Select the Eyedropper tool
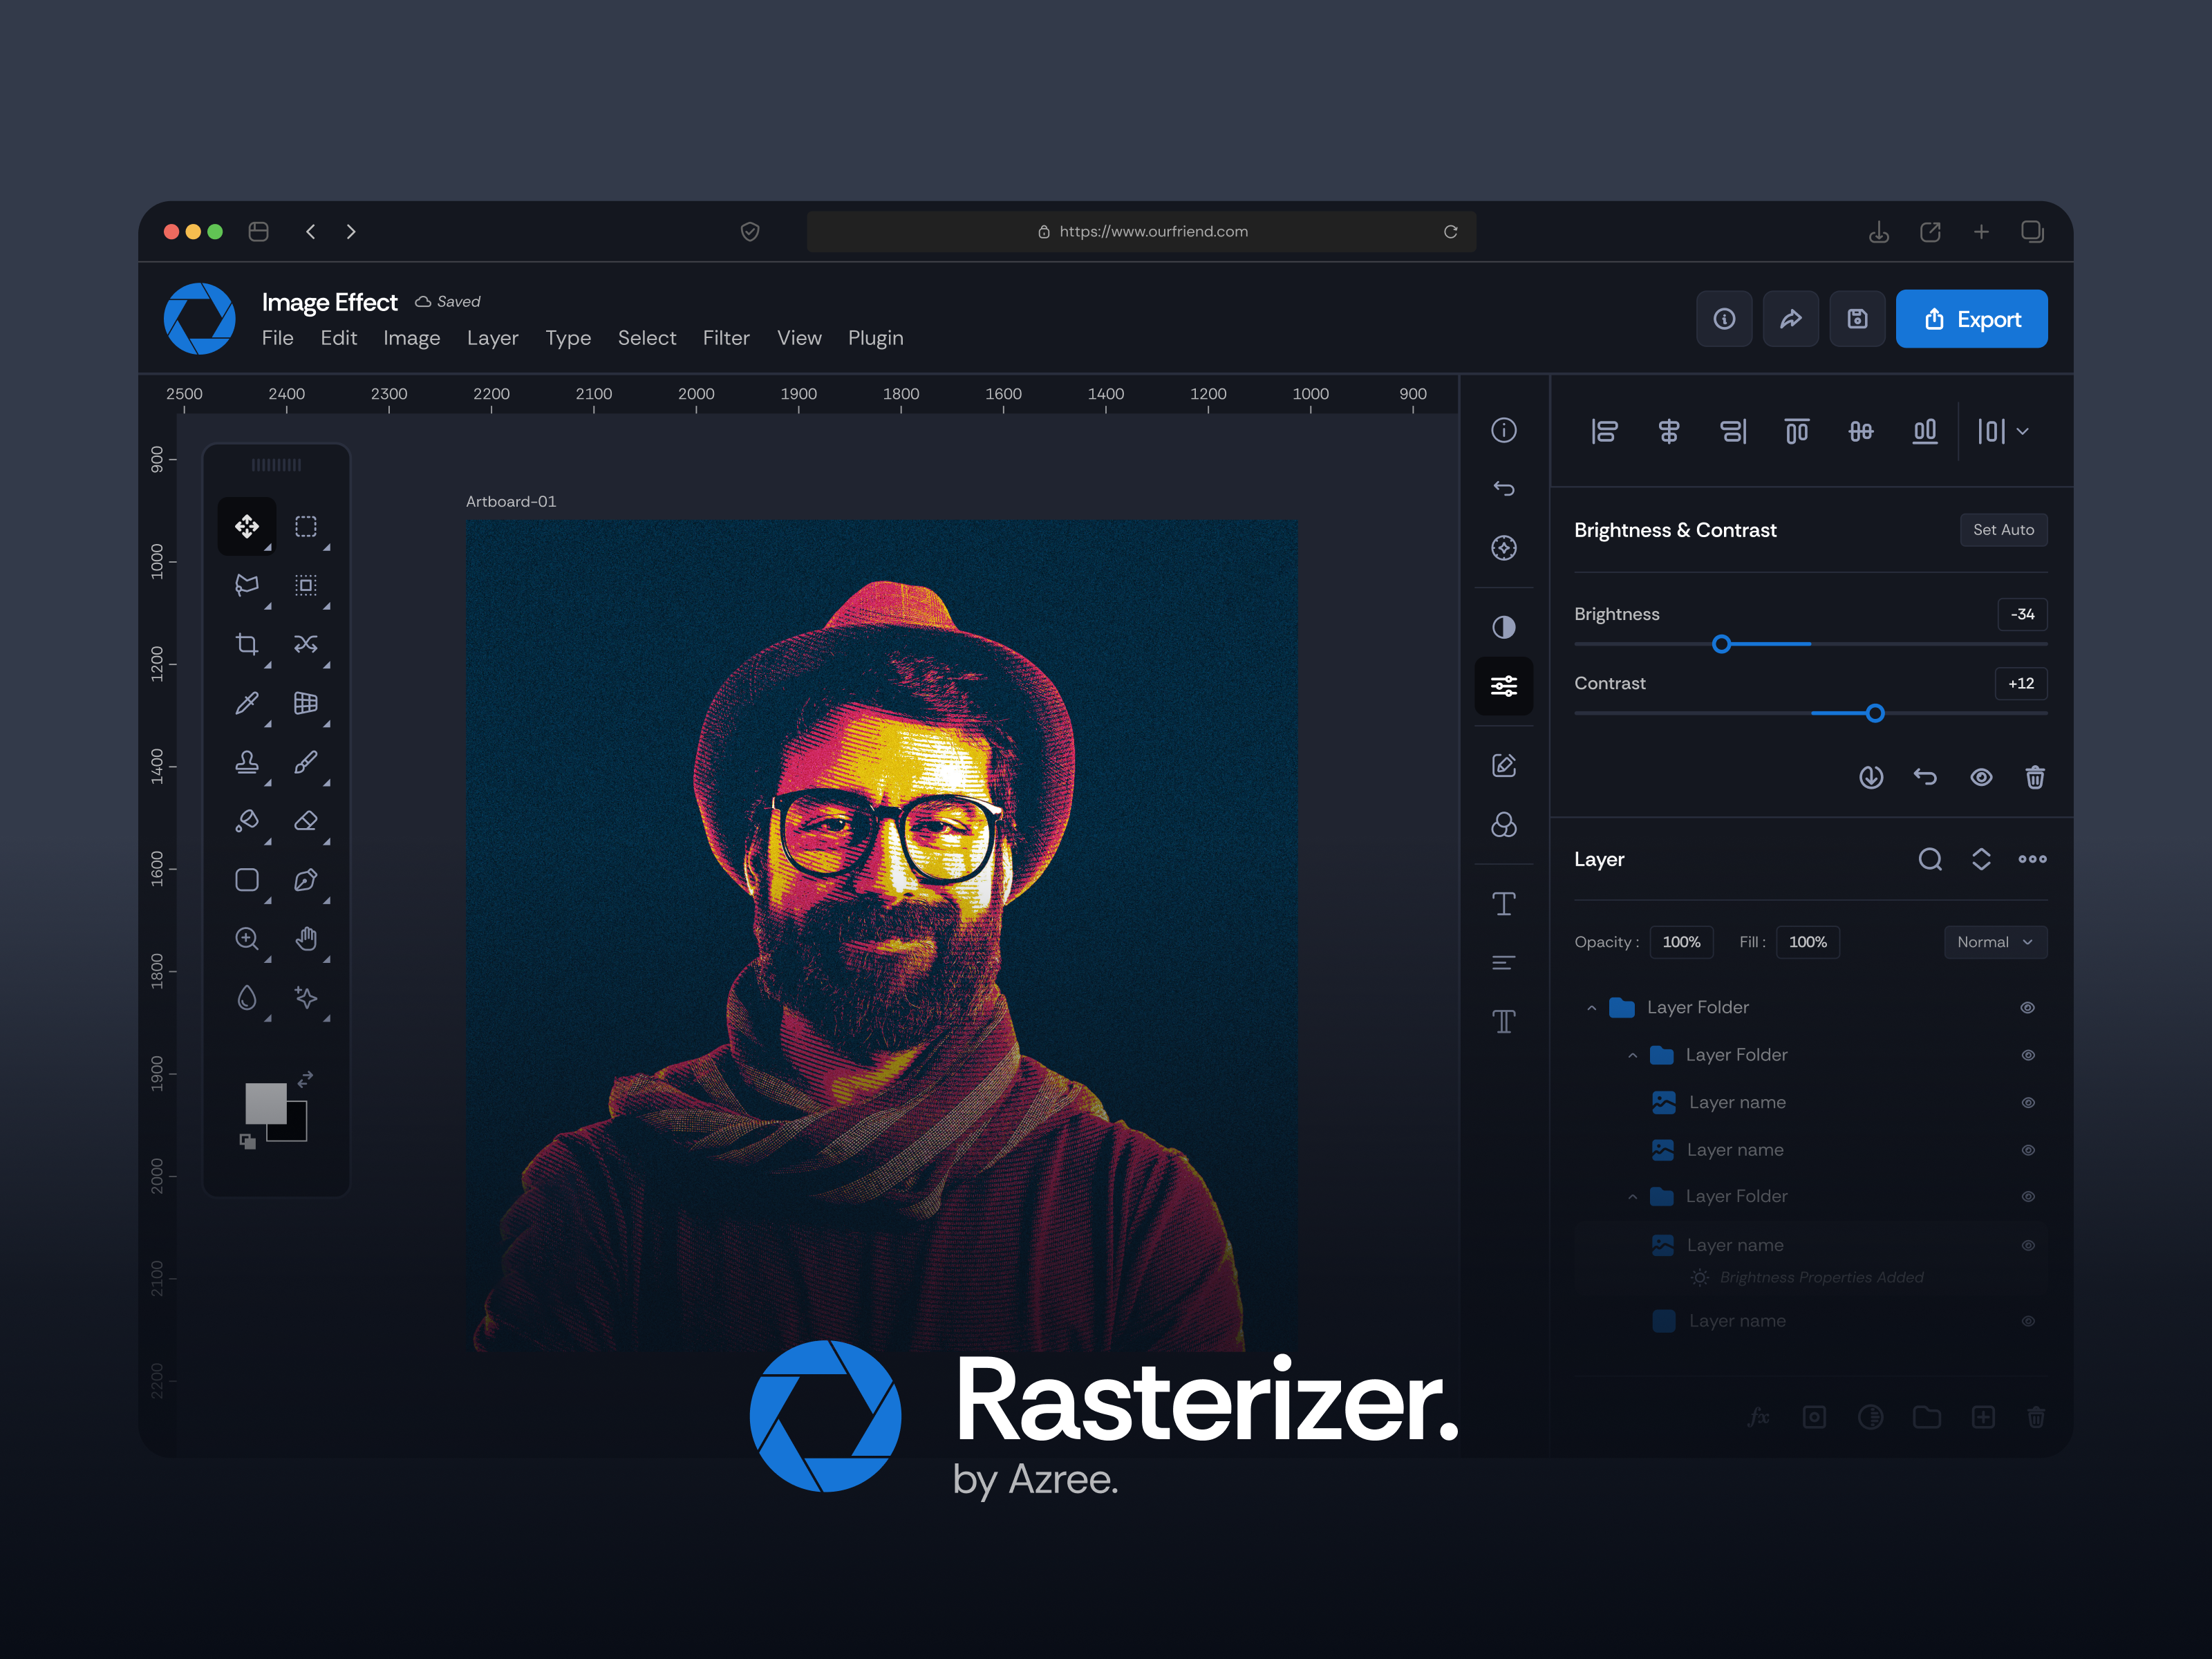Screen dimensions: 2212x1659 click(248, 703)
